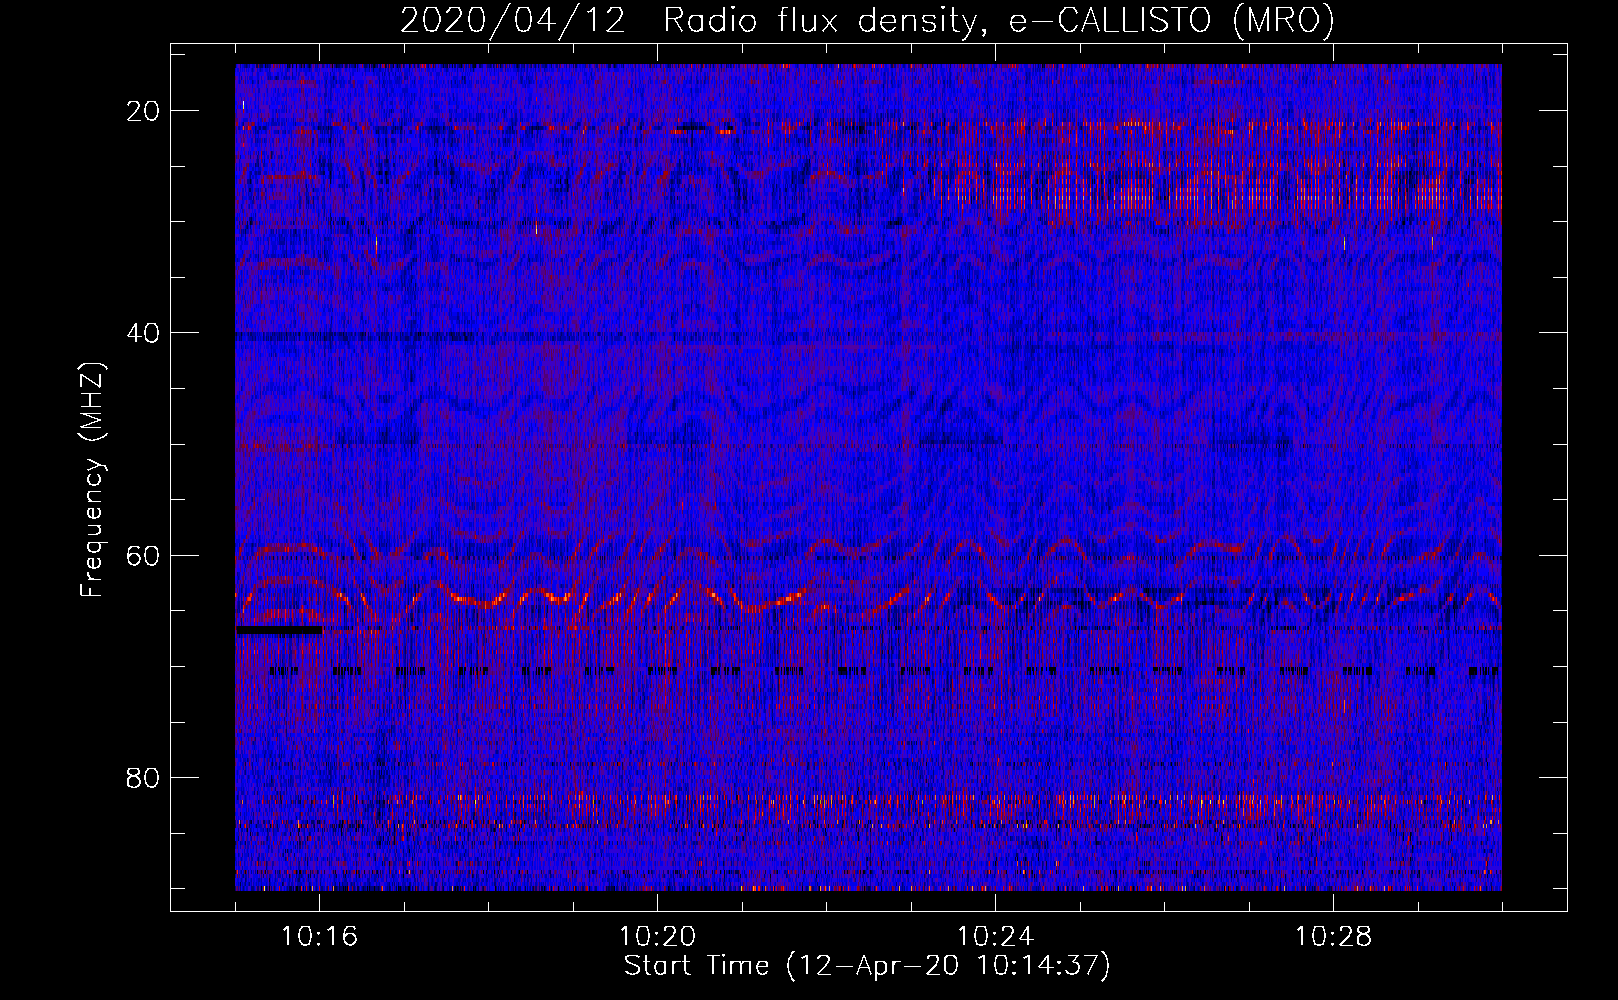Click the 80 frequency tick label
The width and height of the screenshot is (1618, 1000).
click(143, 778)
